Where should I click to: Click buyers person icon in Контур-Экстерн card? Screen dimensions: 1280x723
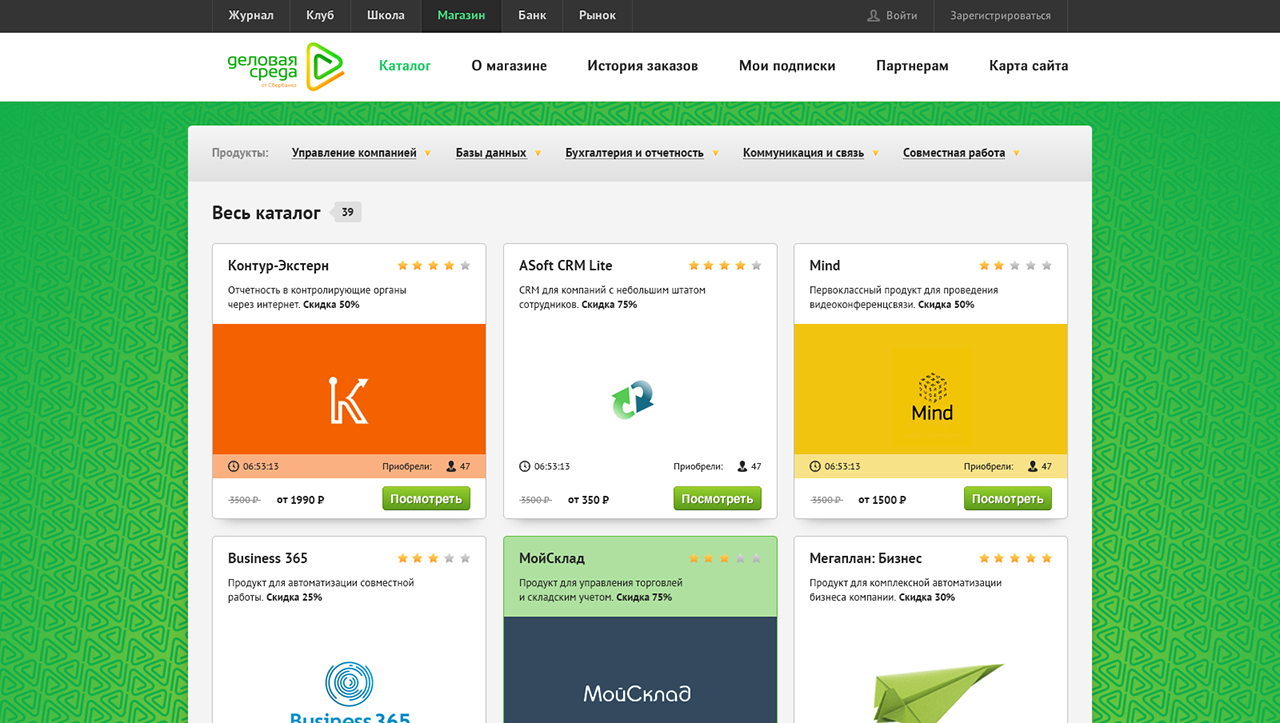pyautogui.click(x=451, y=466)
